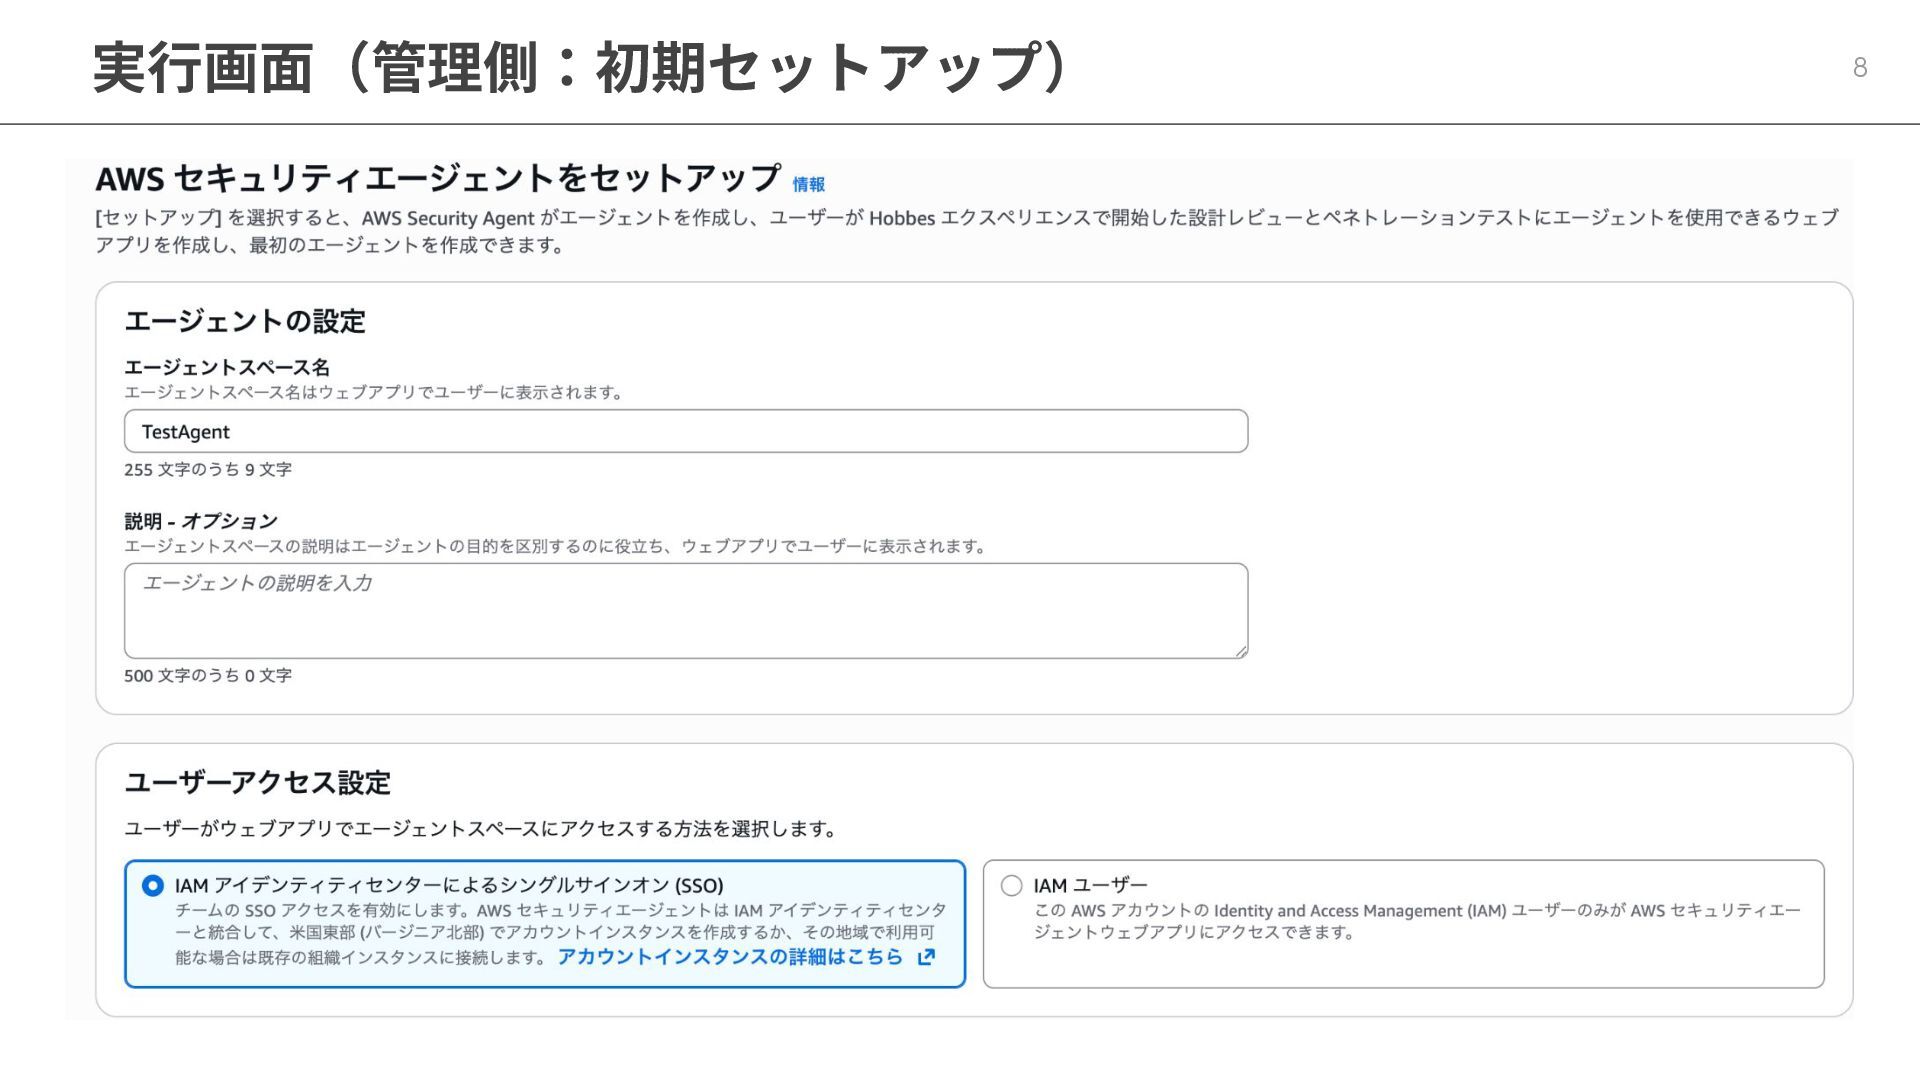Click the エージェントスペース名 field label
Viewport: 1920px width, 1080px height.
[227, 367]
